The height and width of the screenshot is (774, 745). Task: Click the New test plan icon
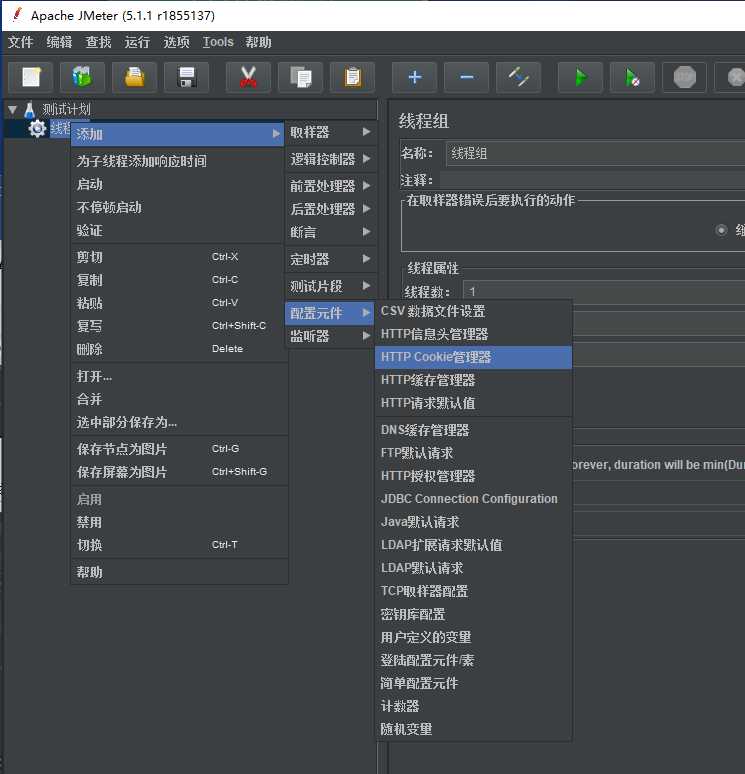pyautogui.click(x=31, y=77)
